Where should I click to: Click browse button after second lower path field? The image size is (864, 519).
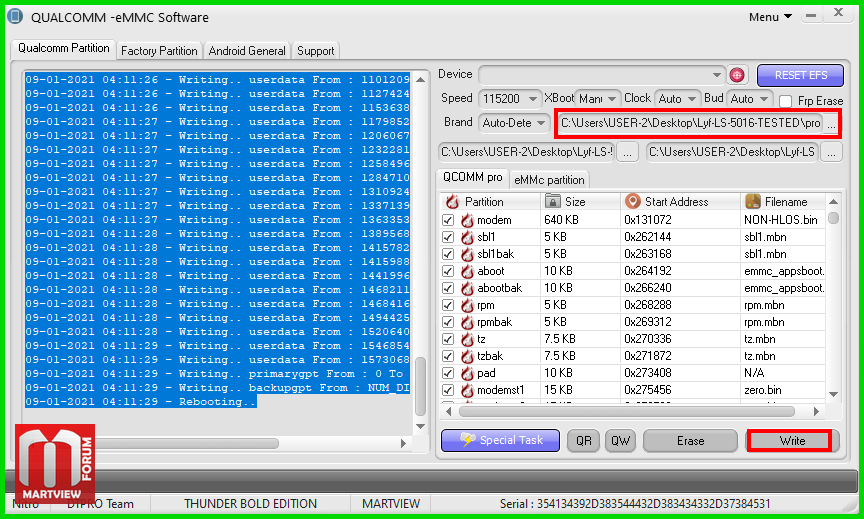point(831,152)
